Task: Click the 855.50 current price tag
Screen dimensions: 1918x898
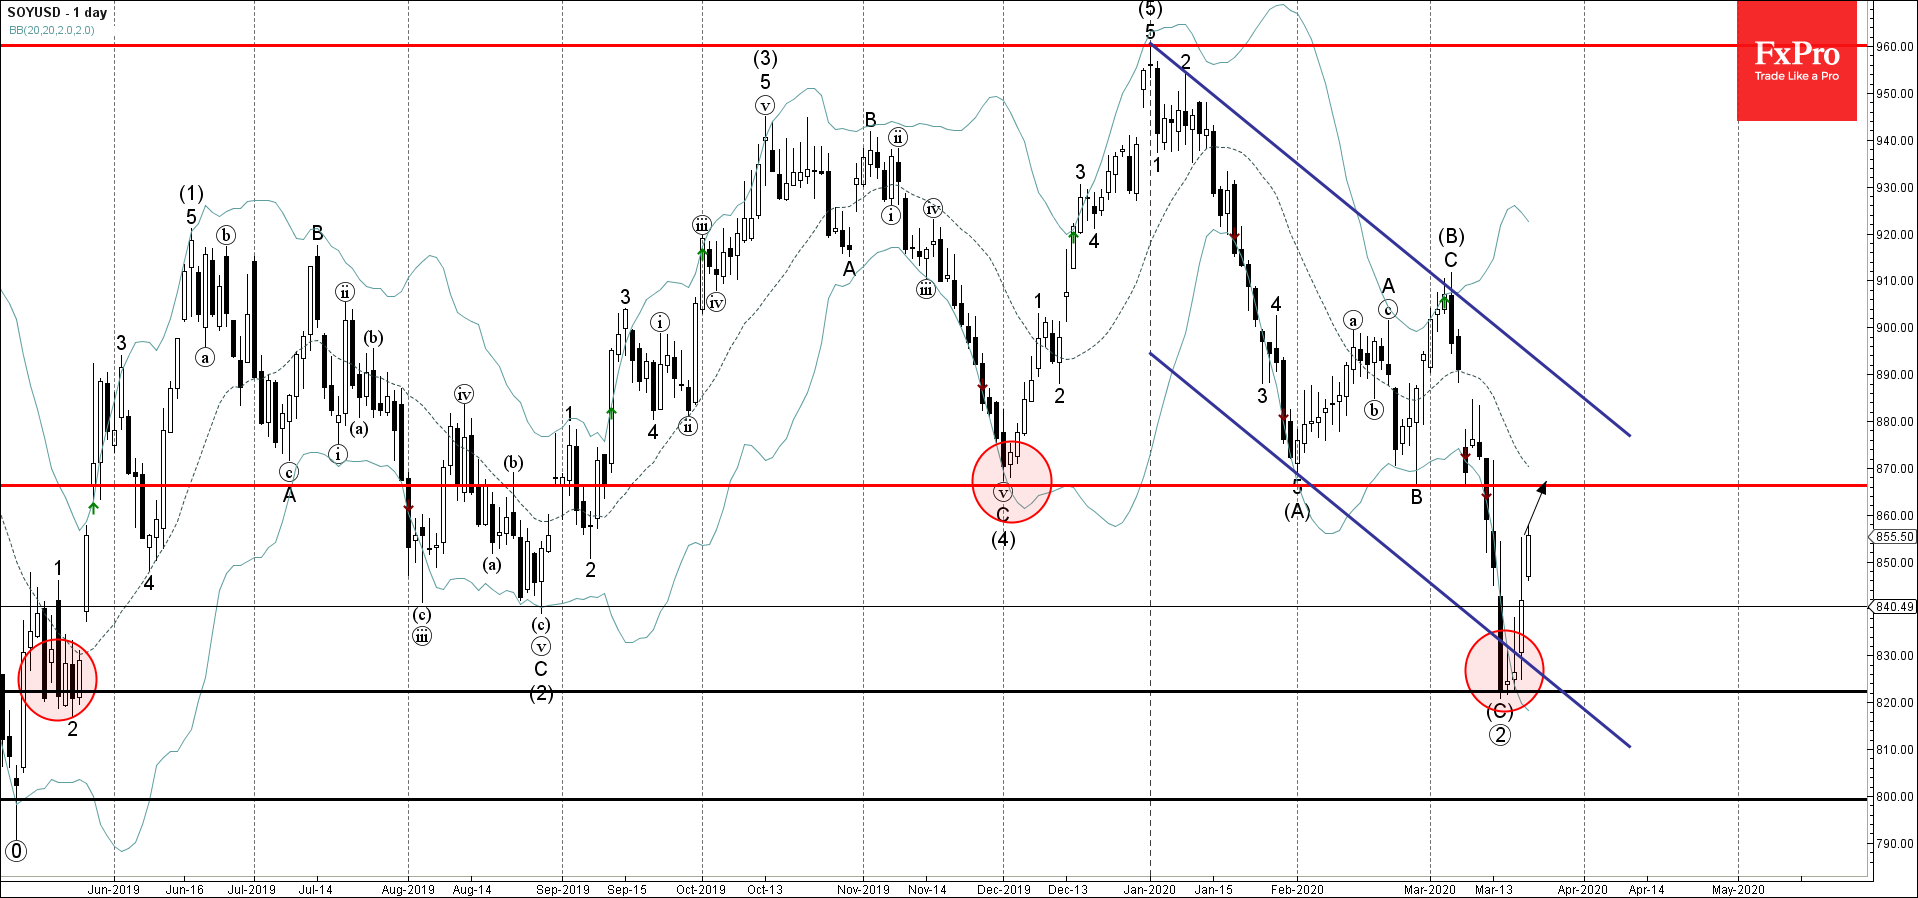Action: point(1894,537)
